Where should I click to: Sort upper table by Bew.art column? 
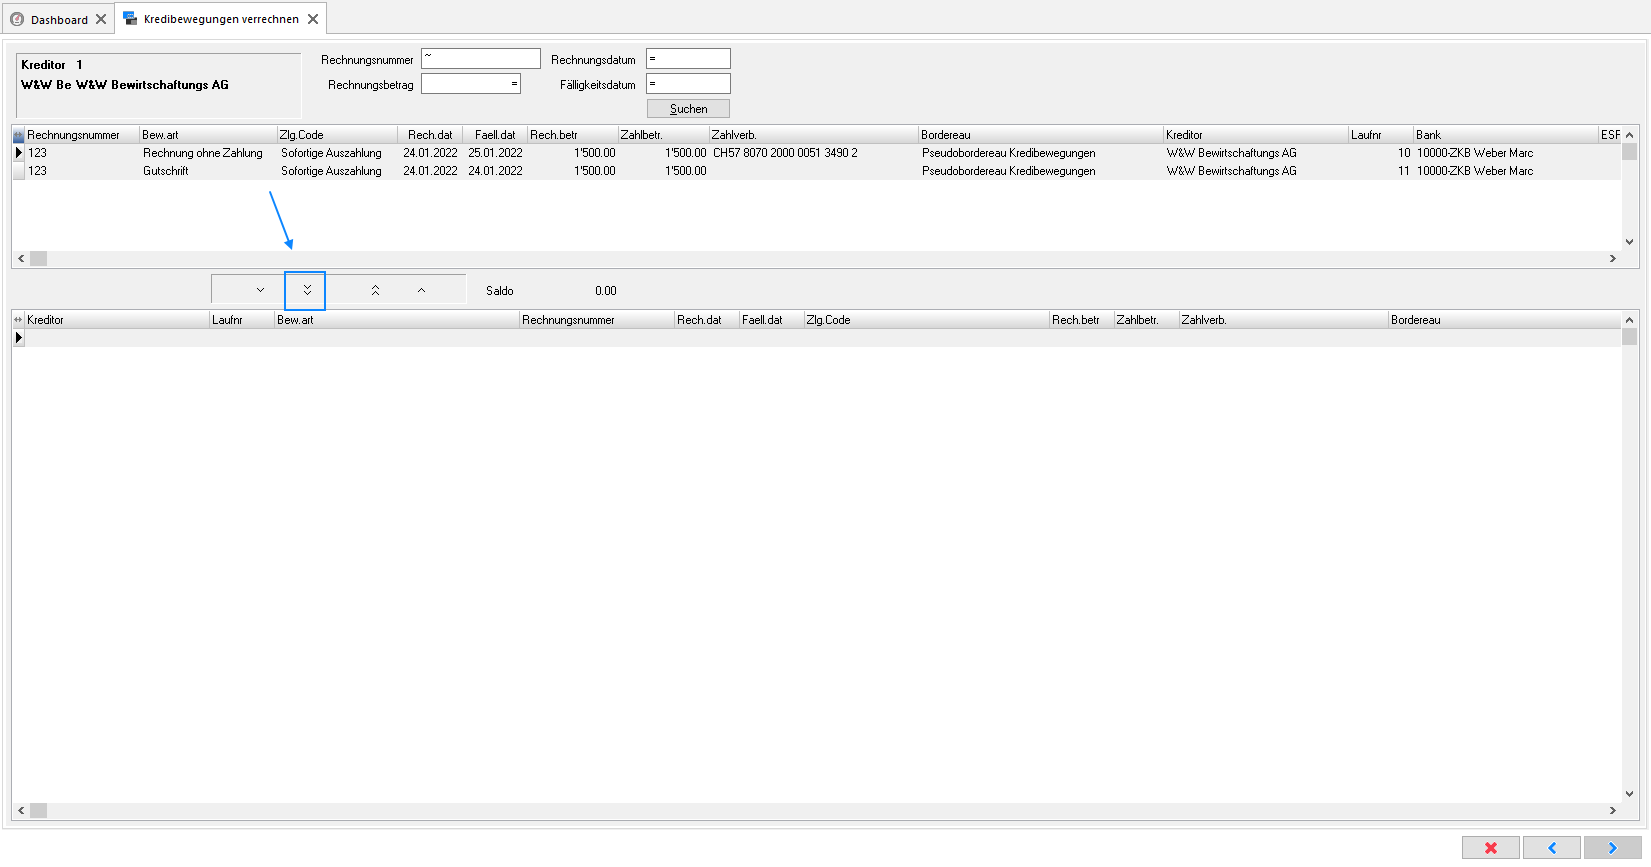(208, 135)
